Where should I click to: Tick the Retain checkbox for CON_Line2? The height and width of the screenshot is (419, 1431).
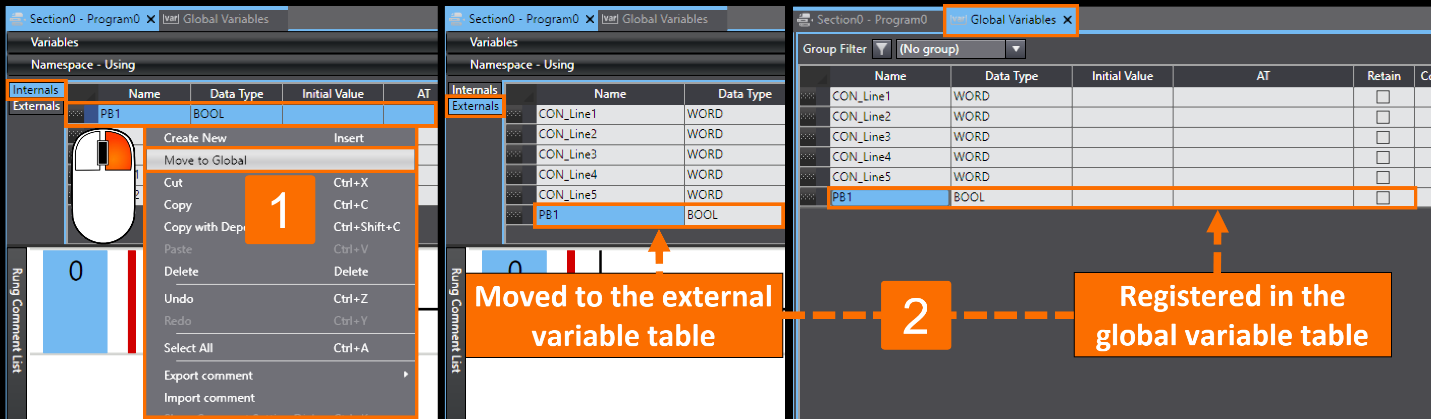click(1383, 117)
